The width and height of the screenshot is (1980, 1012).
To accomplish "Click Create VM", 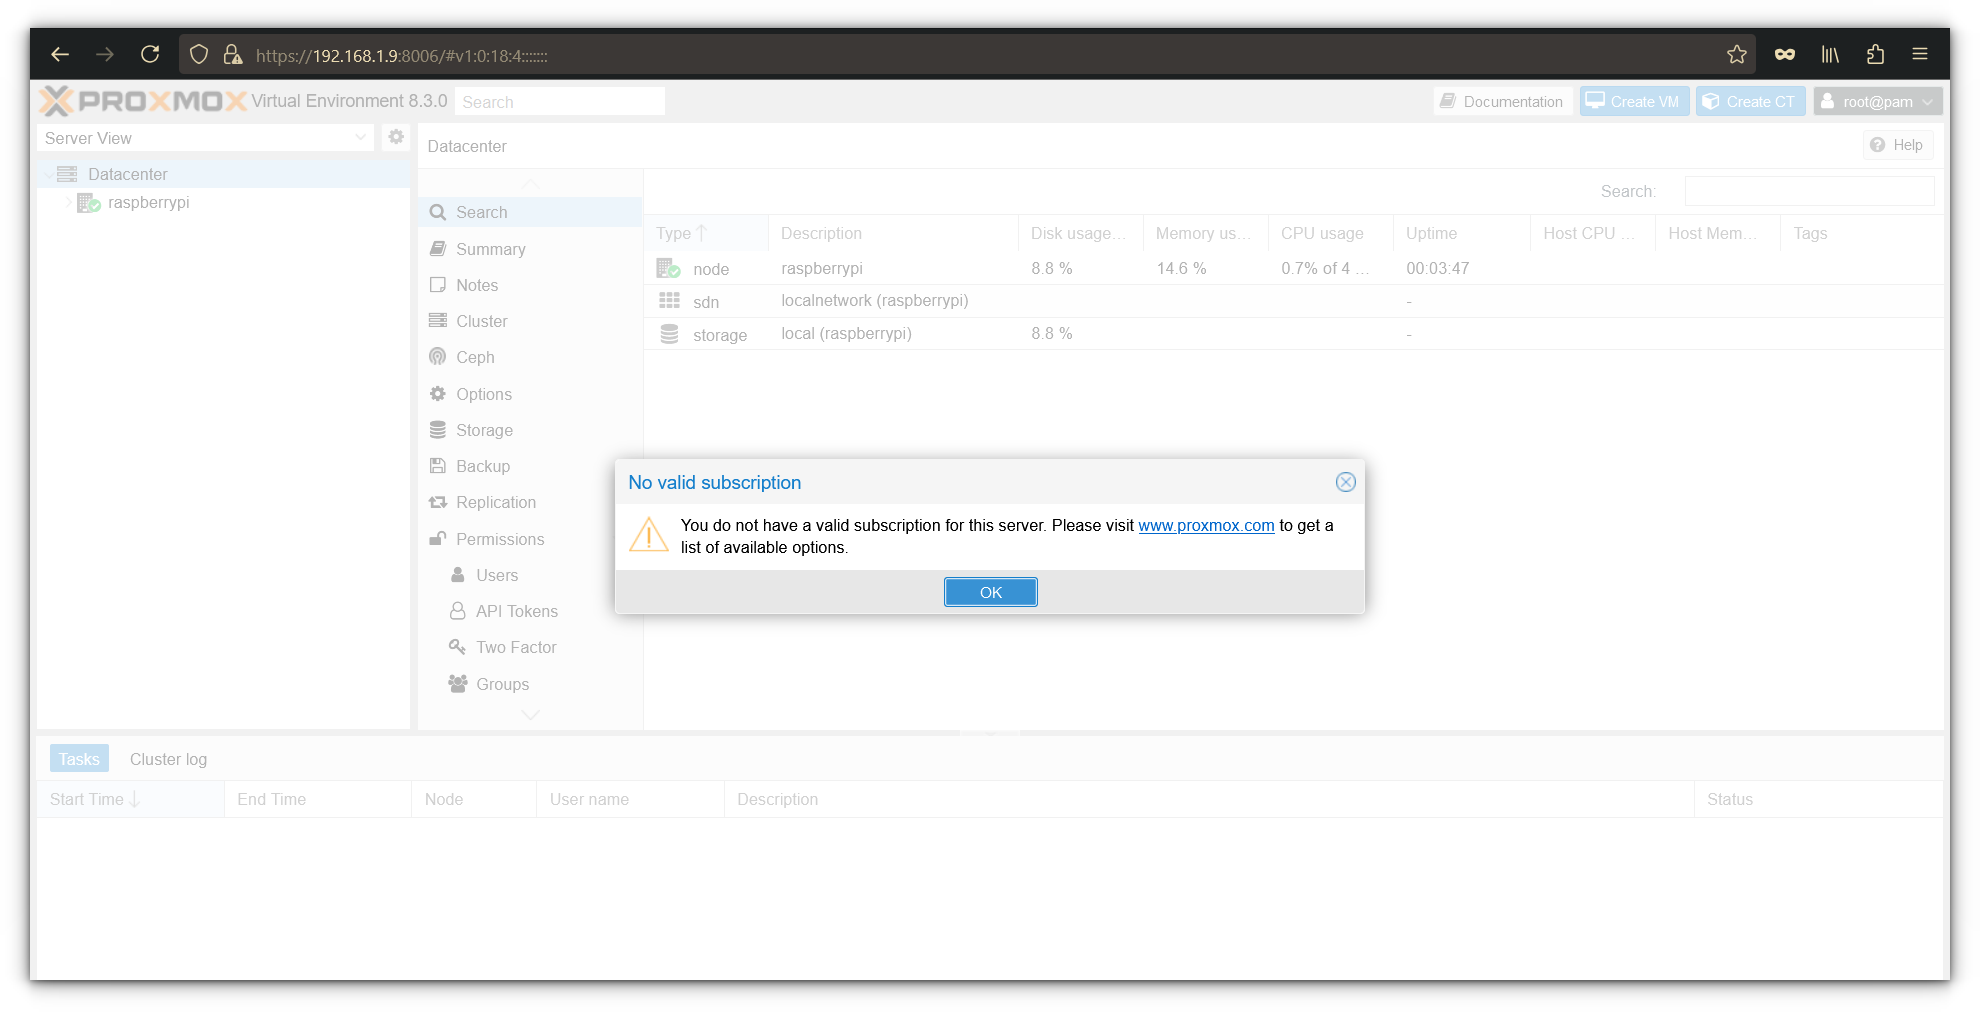I will 1634,101.
